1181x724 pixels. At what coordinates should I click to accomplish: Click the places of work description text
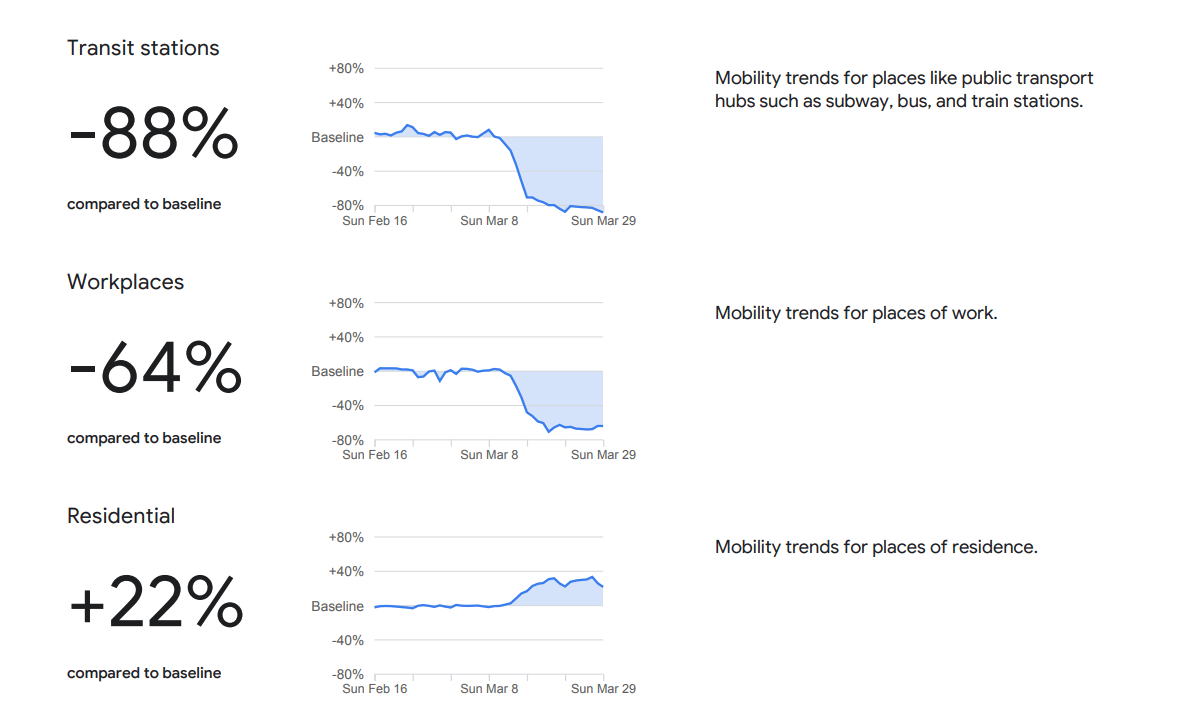pos(856,313)
